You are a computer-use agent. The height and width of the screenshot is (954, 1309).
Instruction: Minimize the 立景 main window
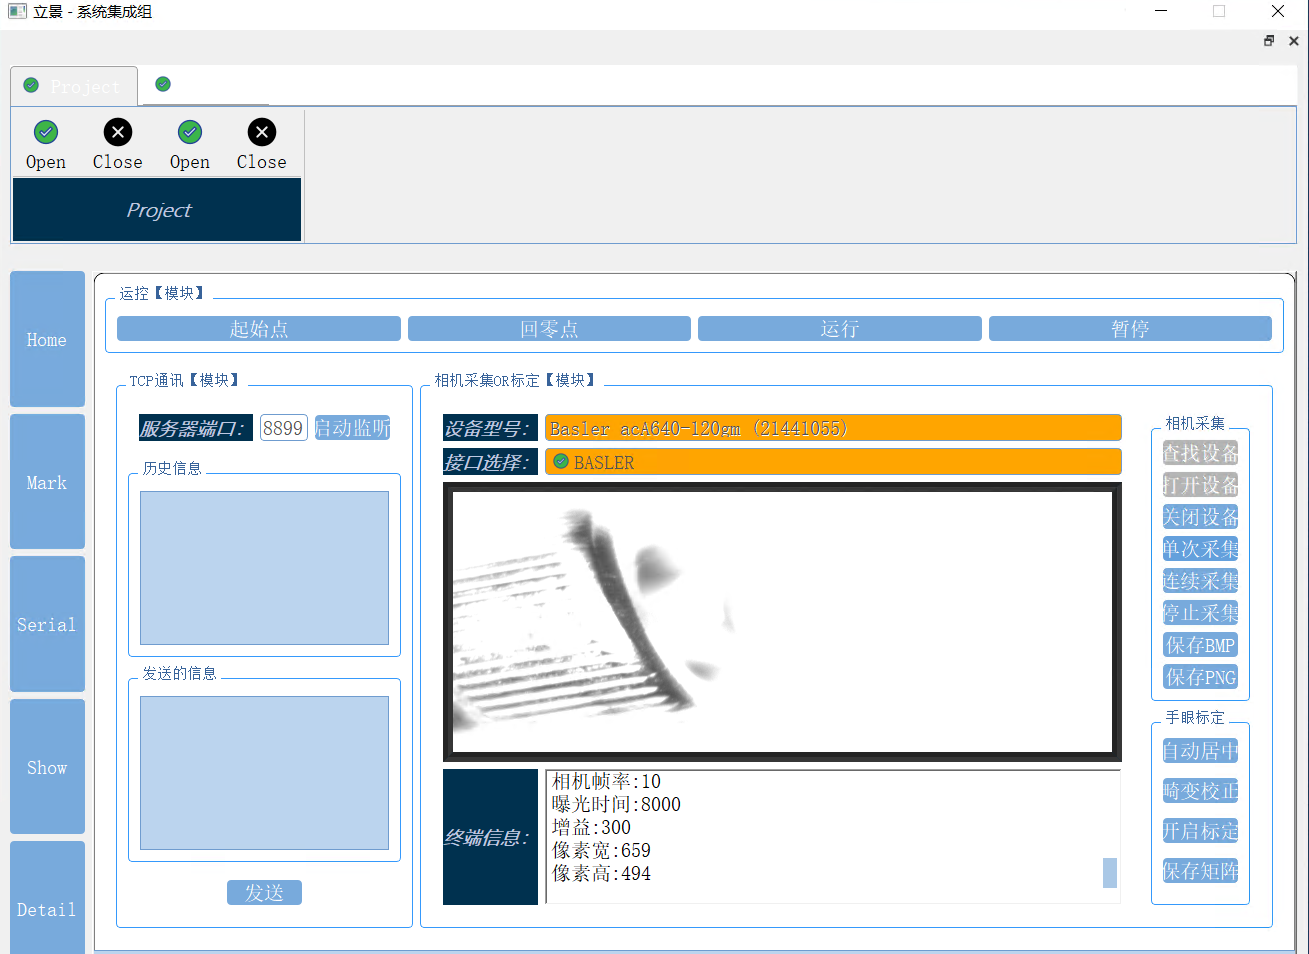coord(1161,11)
